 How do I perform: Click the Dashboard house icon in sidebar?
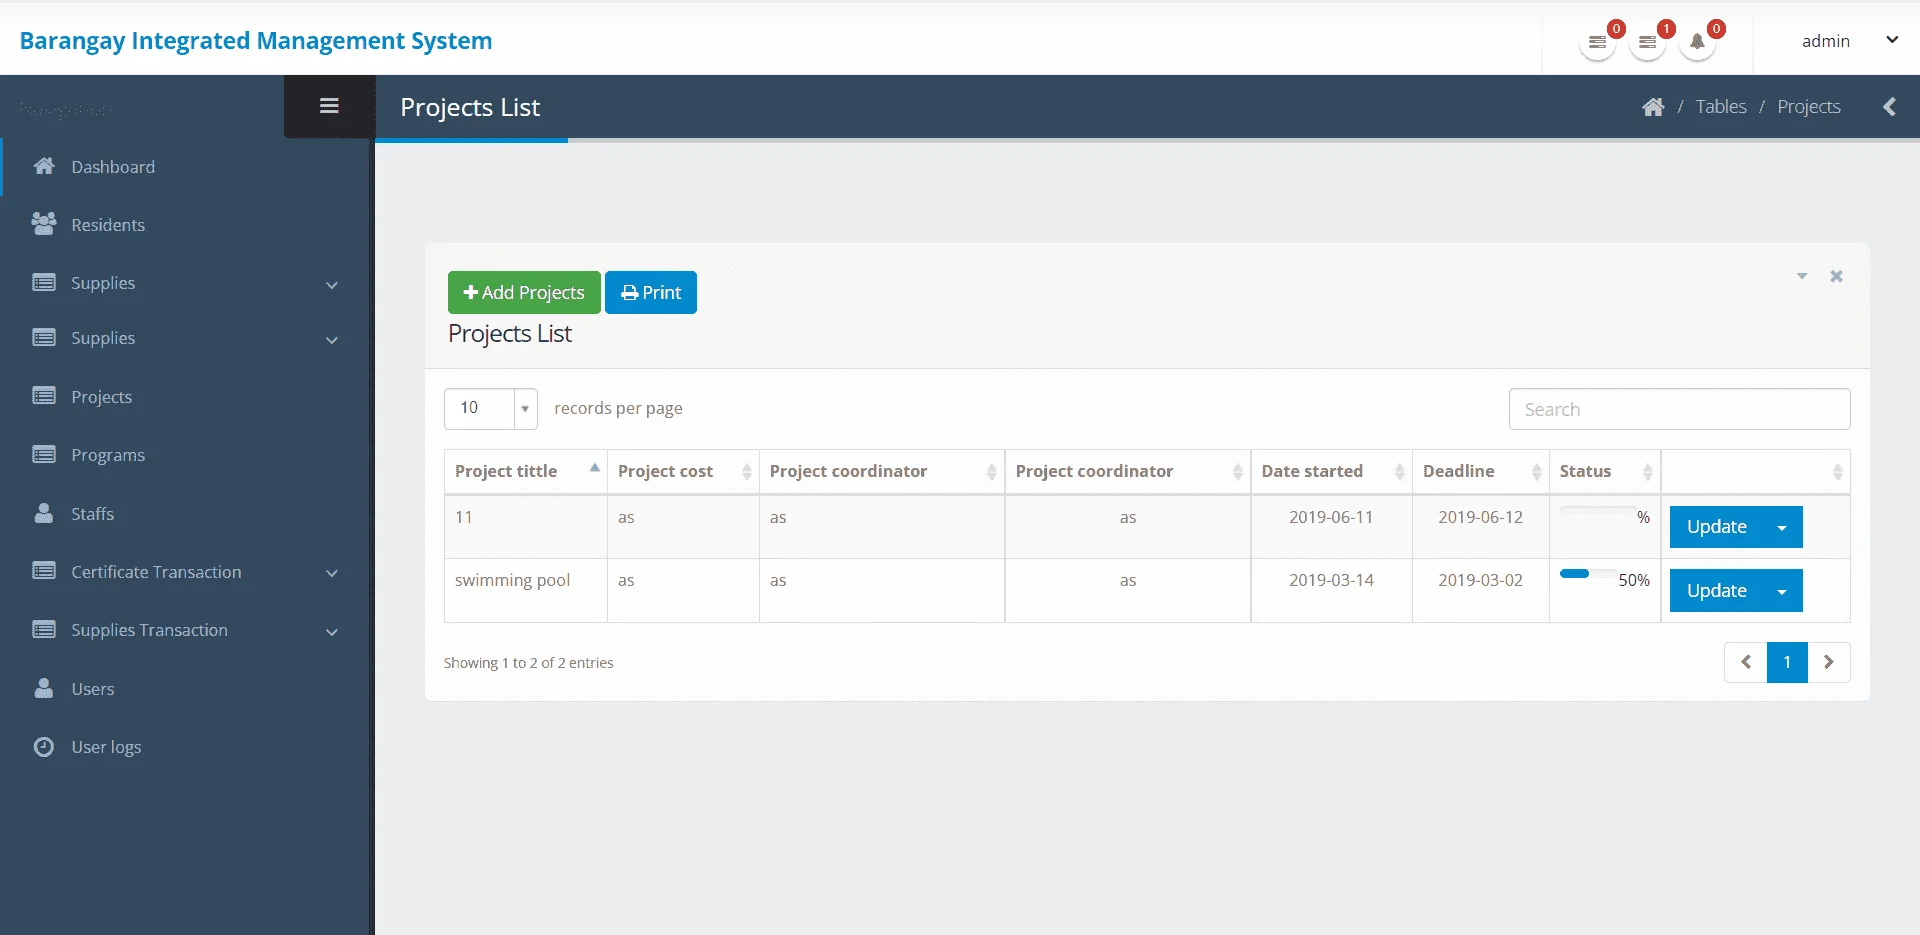coord(44,166)
